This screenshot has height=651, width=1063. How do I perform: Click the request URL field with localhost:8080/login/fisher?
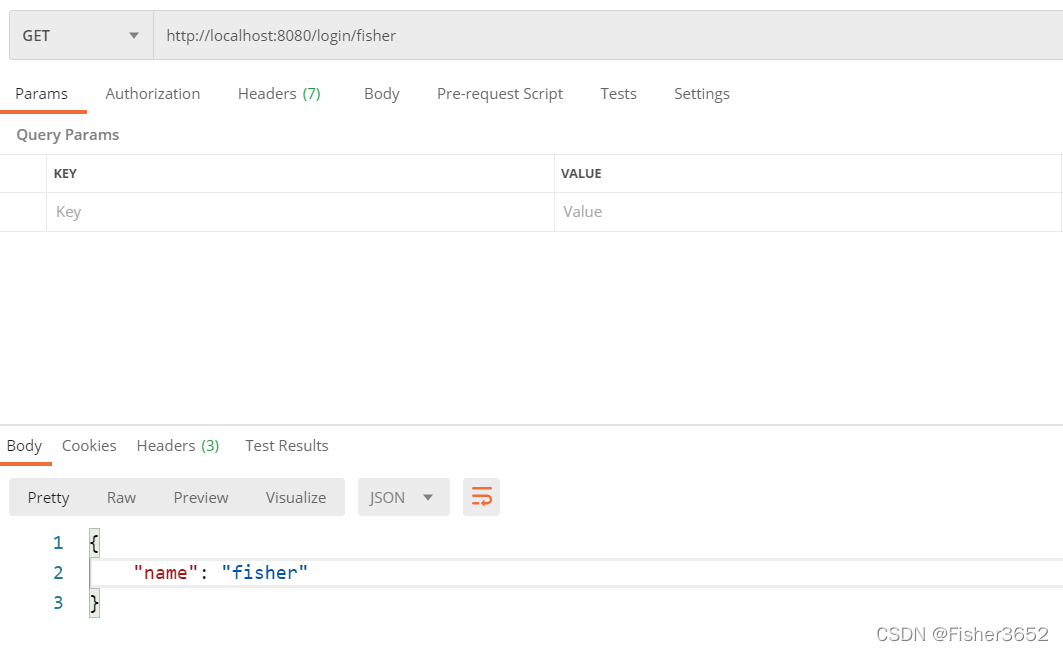pyautogui.click(x=608, y=35)
